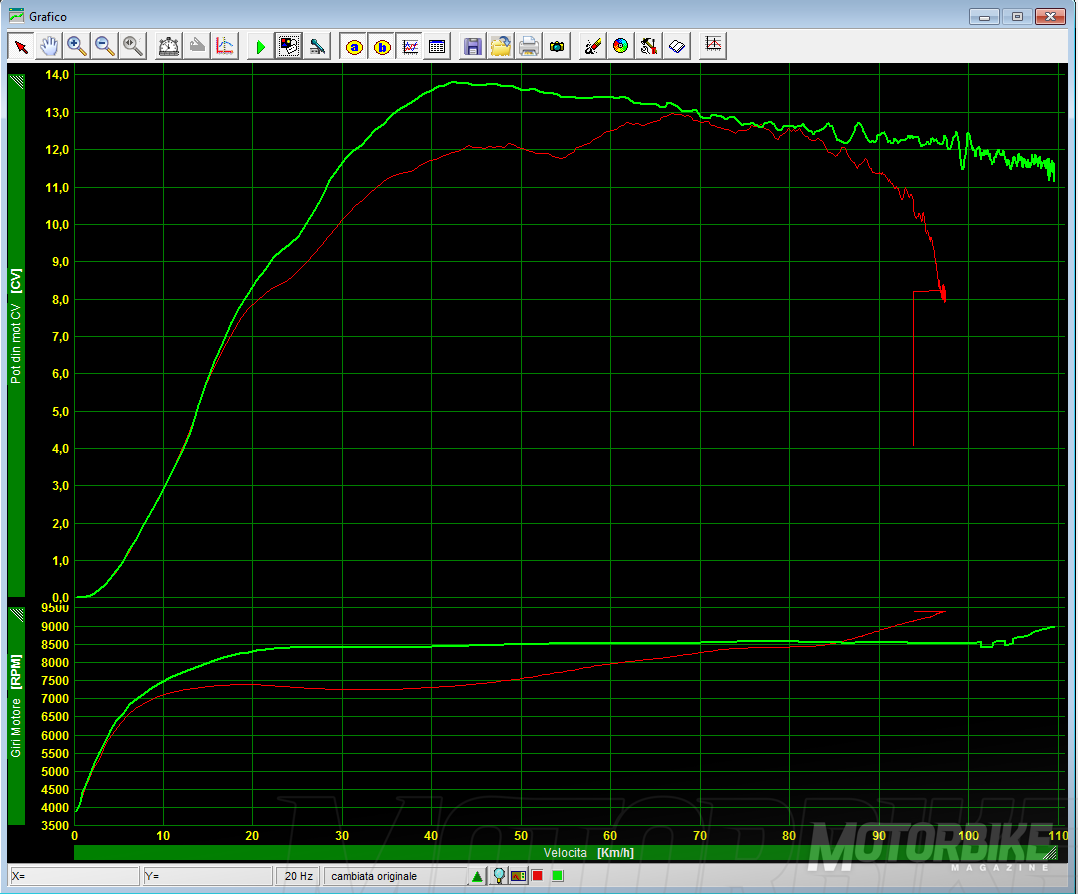Click the green triangle in status bar
Image resolution: width=1078 pixels, height=894 pixels.
[x=477, y=876]
